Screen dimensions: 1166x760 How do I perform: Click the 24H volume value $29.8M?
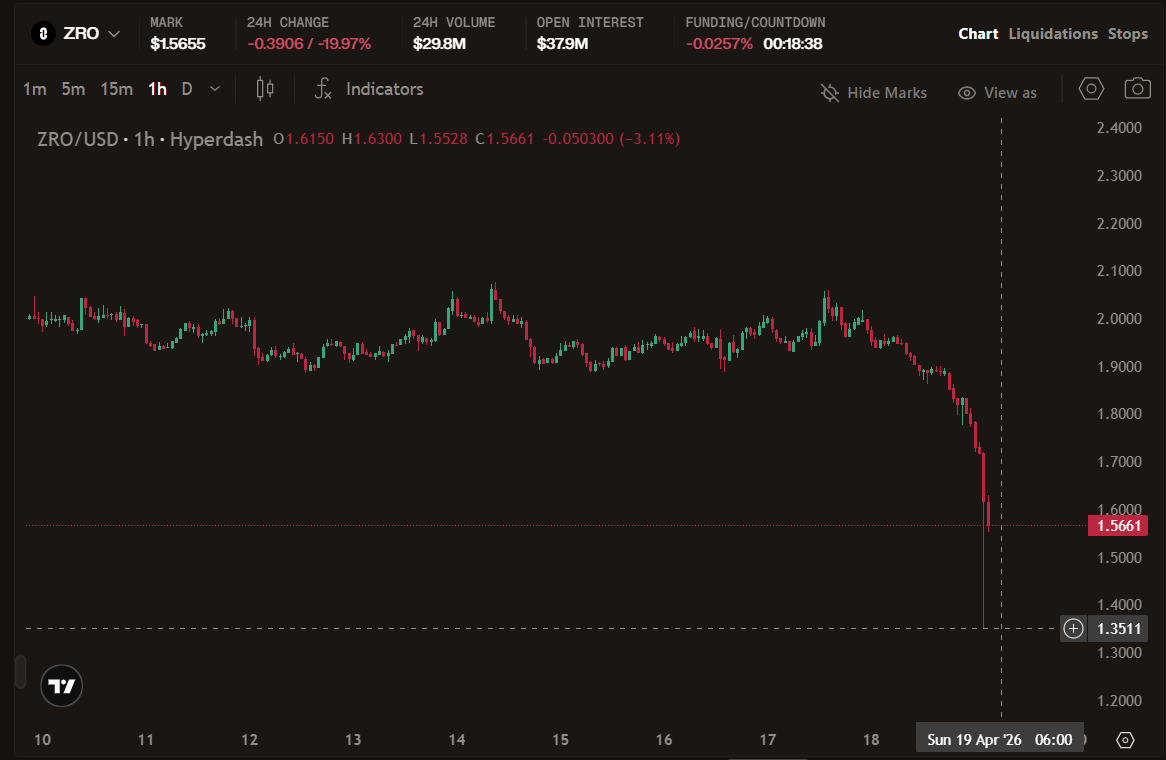pyautogui.click(x=439, y=44)
